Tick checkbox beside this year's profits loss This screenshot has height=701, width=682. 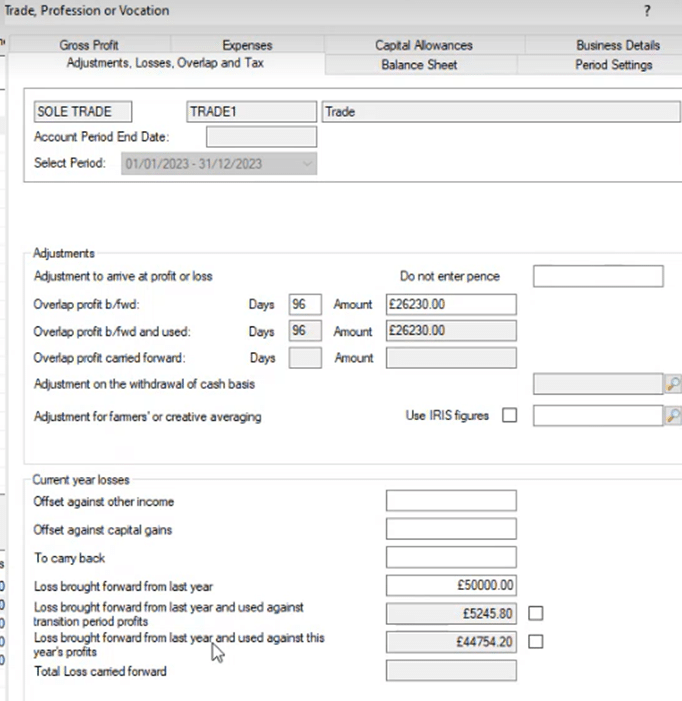535,642
